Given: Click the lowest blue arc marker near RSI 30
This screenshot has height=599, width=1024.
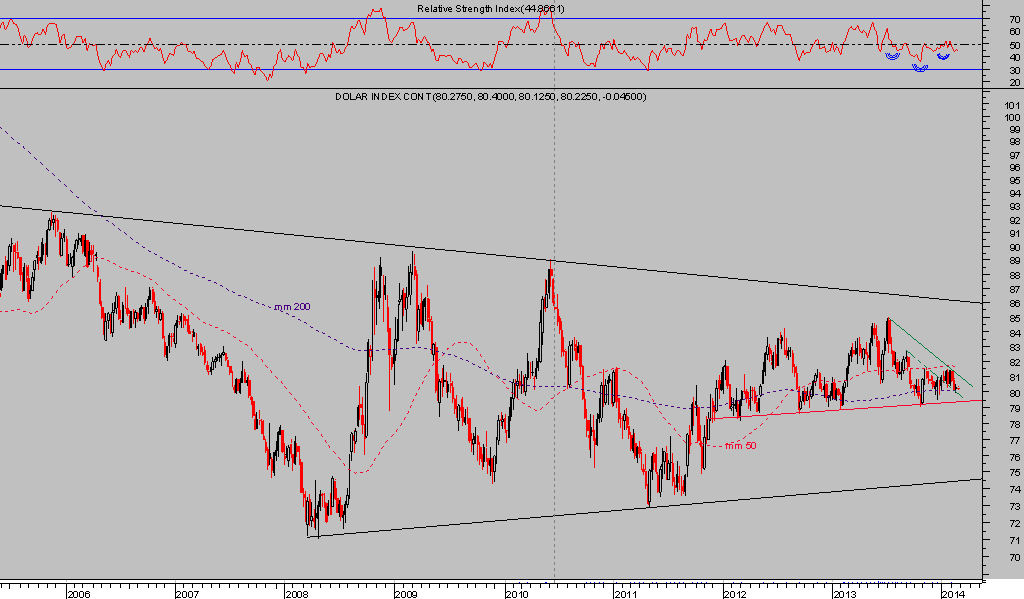Looking at the screenshot, I should click(x=920, y=68).
